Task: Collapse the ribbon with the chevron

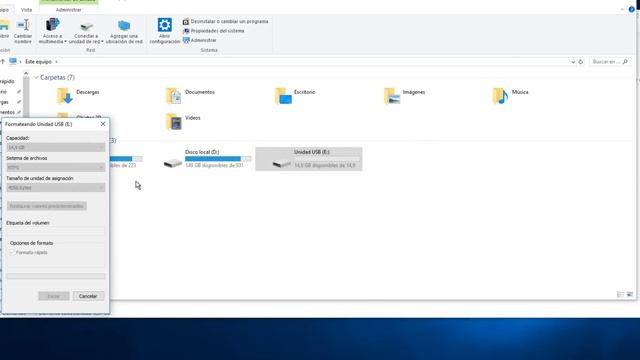Action: tap(622, 9)
